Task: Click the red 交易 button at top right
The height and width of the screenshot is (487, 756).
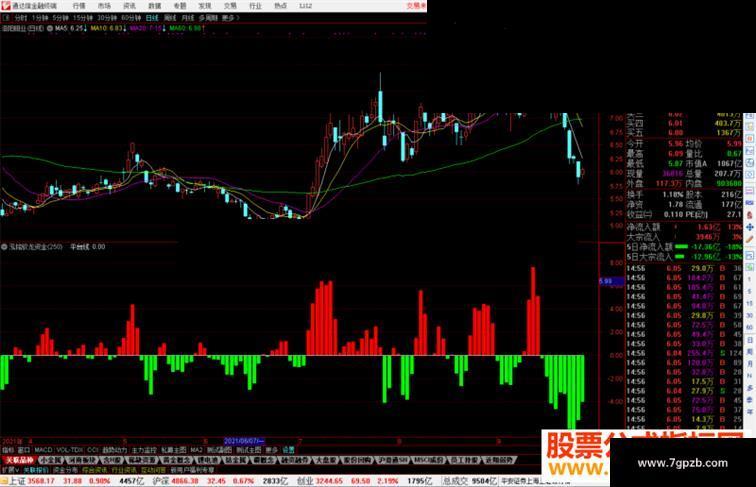Action: (x=416, y=6)
